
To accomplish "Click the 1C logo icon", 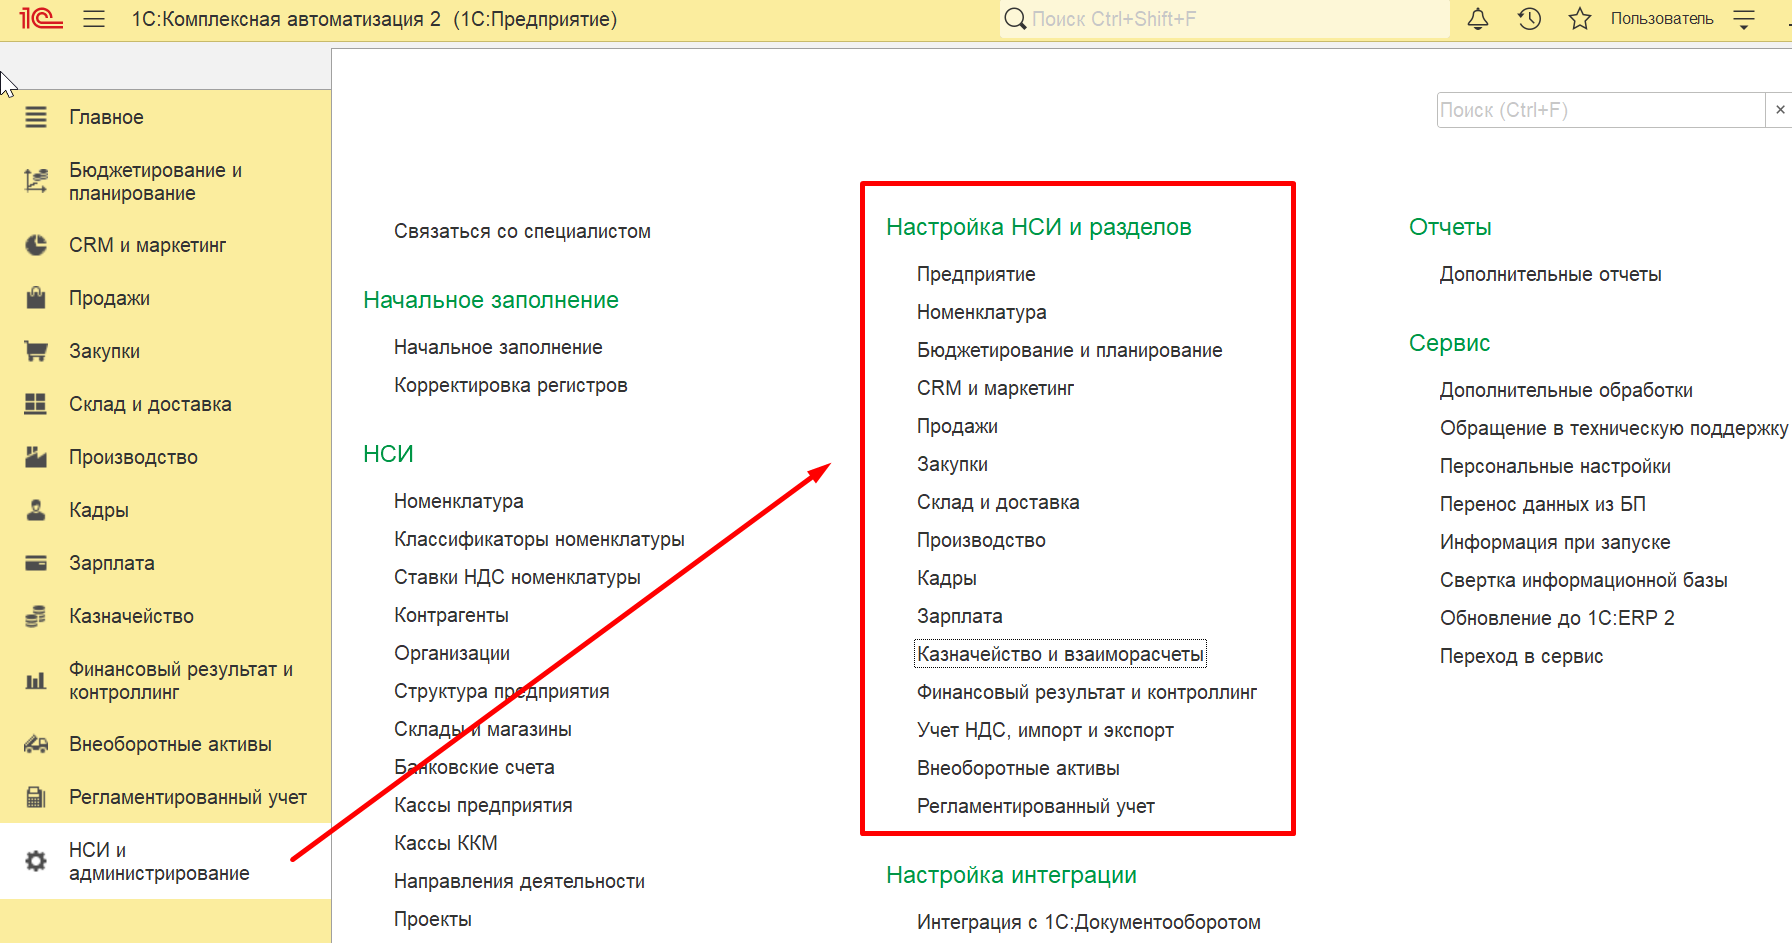I will [41, 18].
